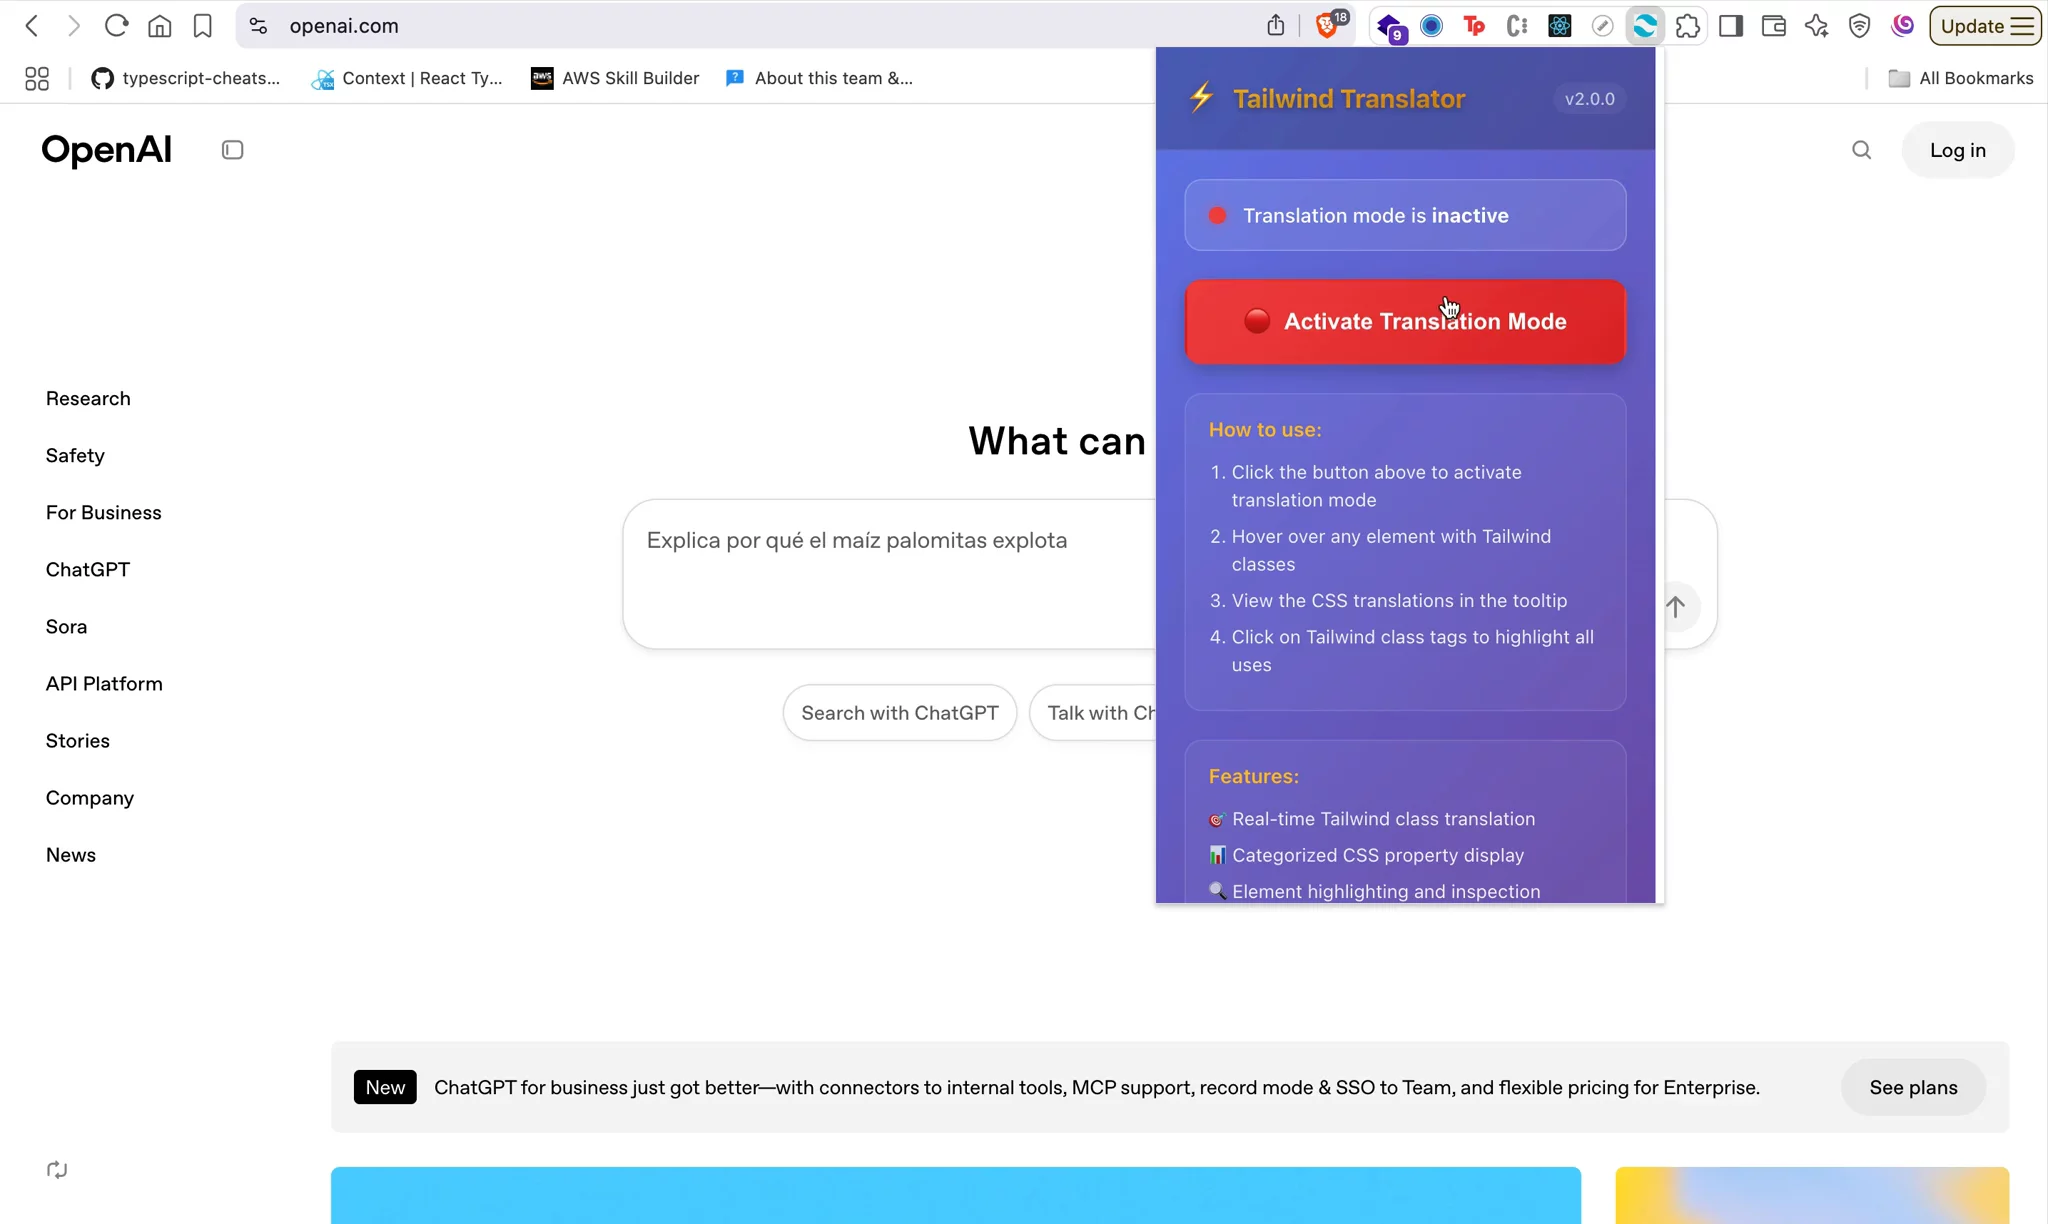
Task: Click the Tailwind Translator extension icon
Action: [x=1645, y=26]
